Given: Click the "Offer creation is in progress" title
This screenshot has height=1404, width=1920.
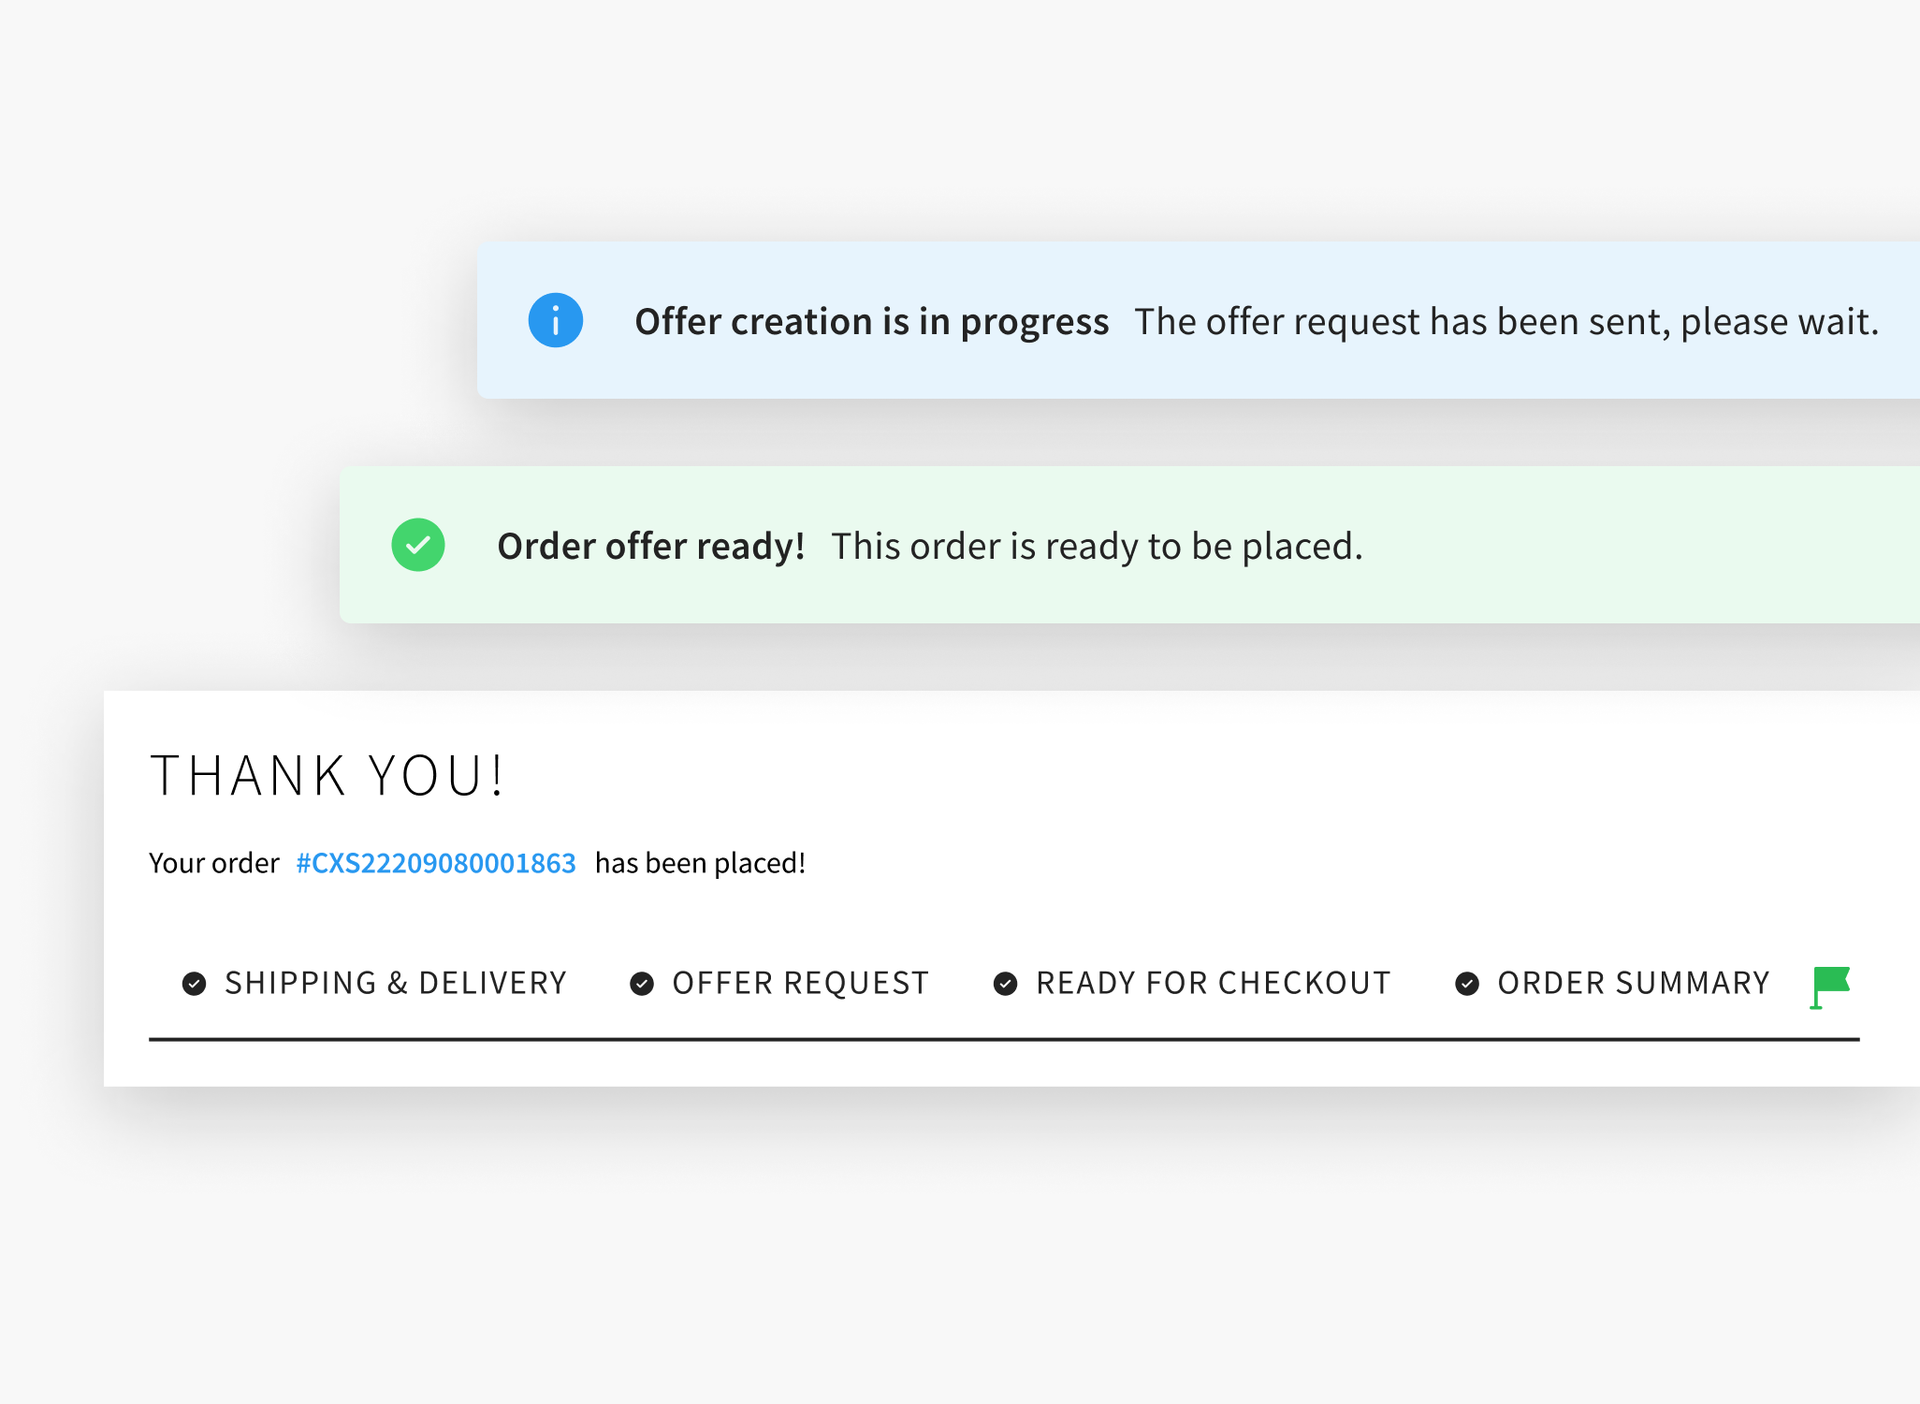Looking at the screenshot, I should tap(871, 322).
